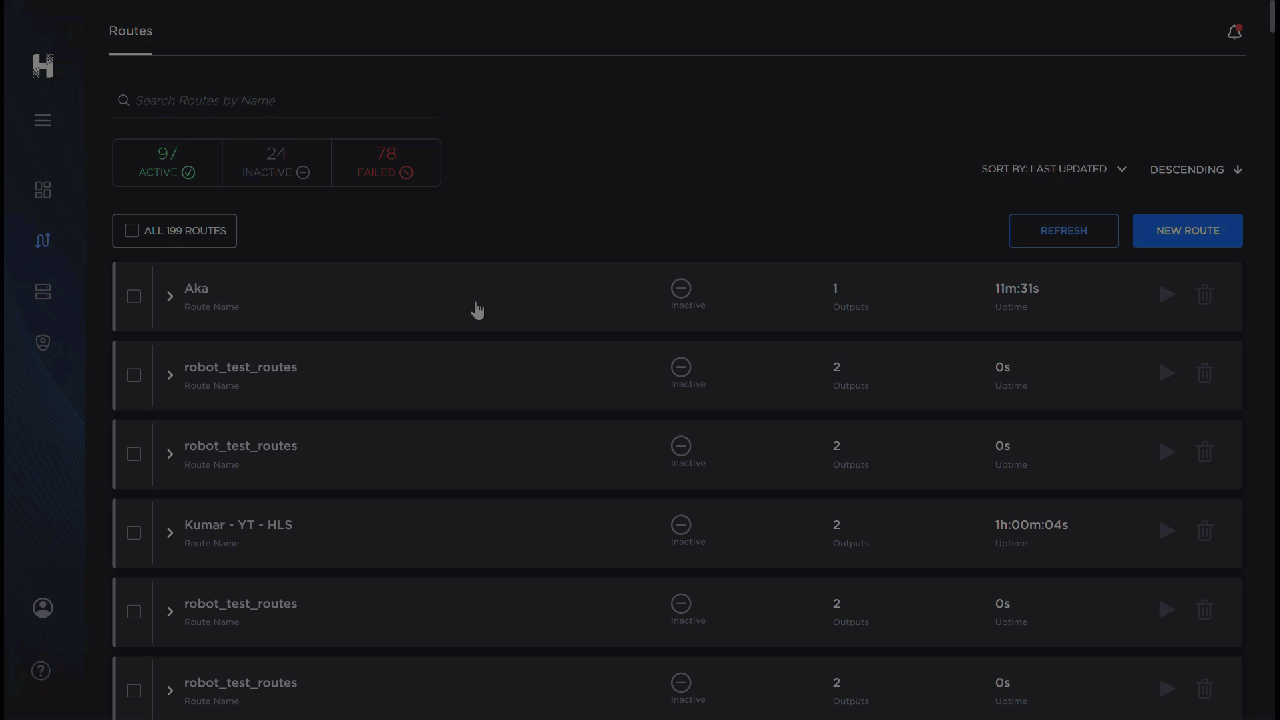Open the notification bell at top right
The width and height of the screenshot is (1280, 720).
[x=1234, y=31]
